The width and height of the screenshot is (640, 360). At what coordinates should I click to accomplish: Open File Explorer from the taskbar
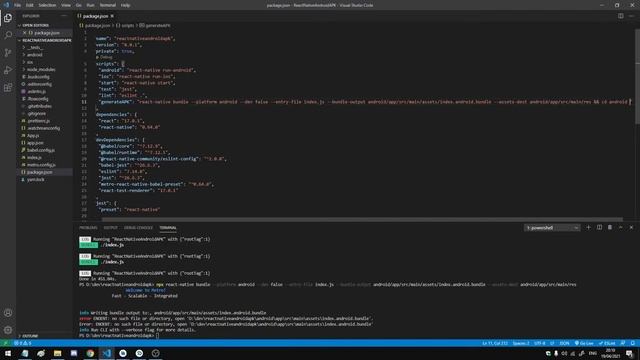(57, 353)
